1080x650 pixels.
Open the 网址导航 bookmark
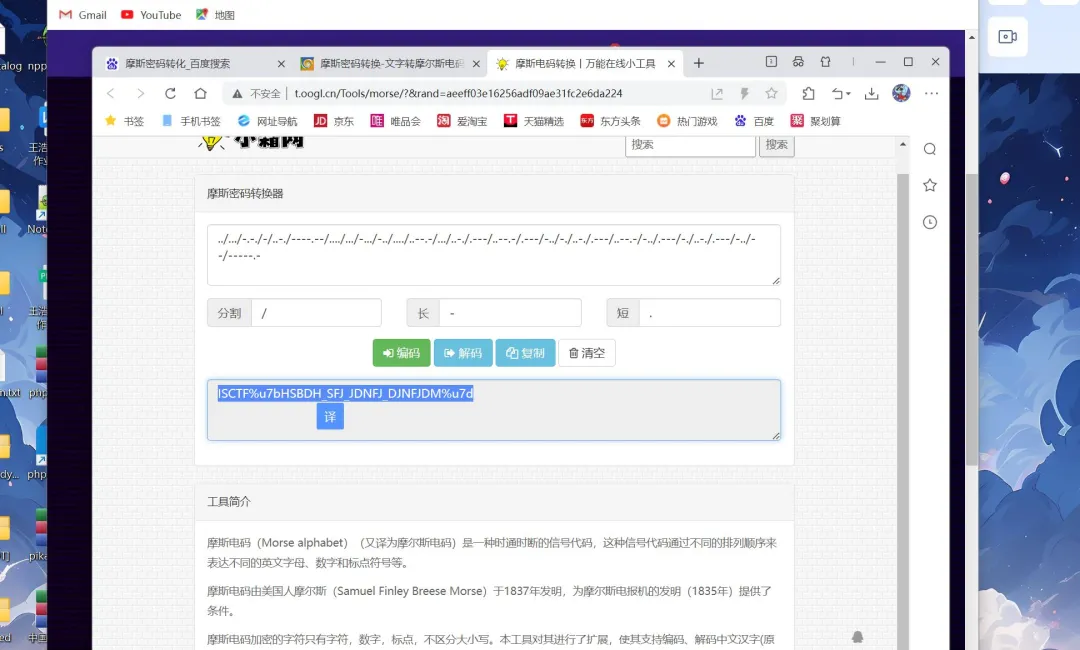click(x=267, y=121)
